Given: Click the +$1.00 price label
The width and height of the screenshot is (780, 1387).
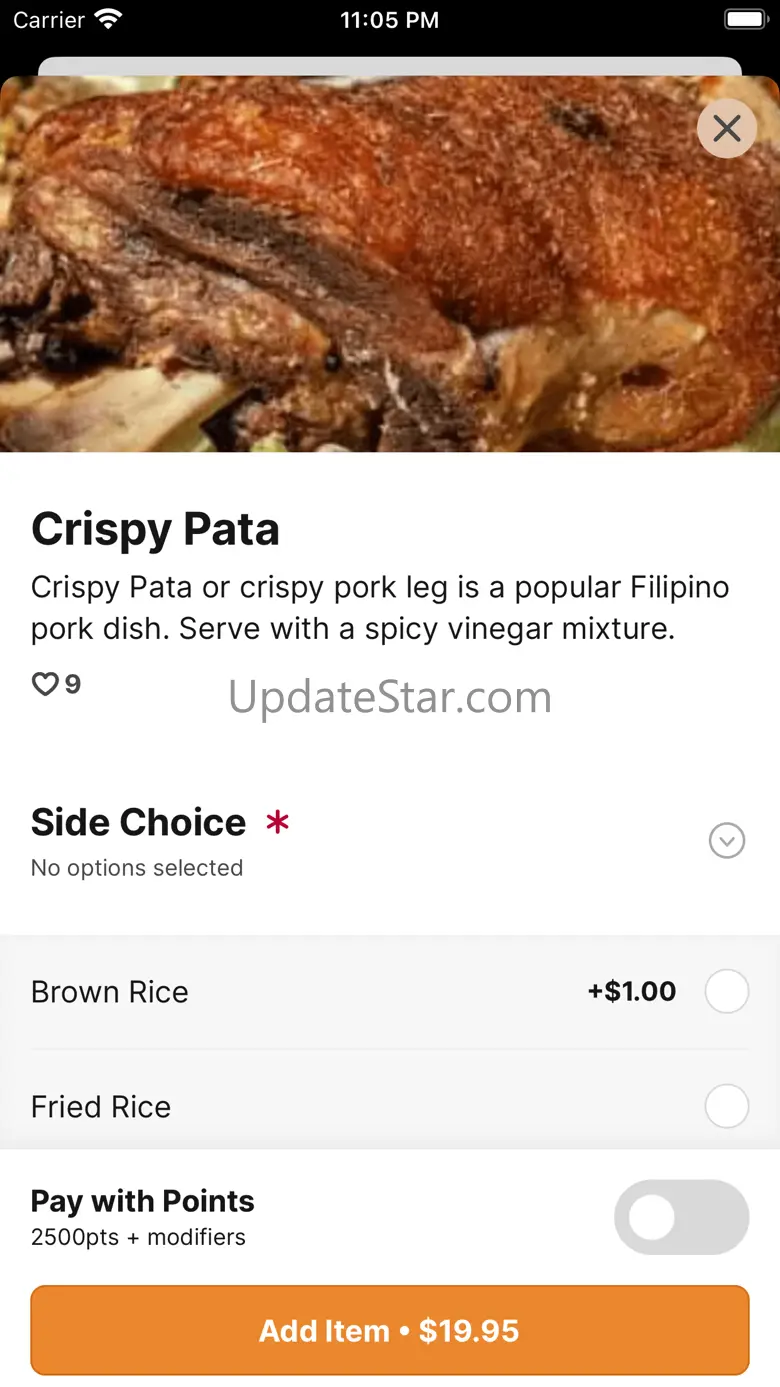Looking at the screenshot, I should coord(632,992).
